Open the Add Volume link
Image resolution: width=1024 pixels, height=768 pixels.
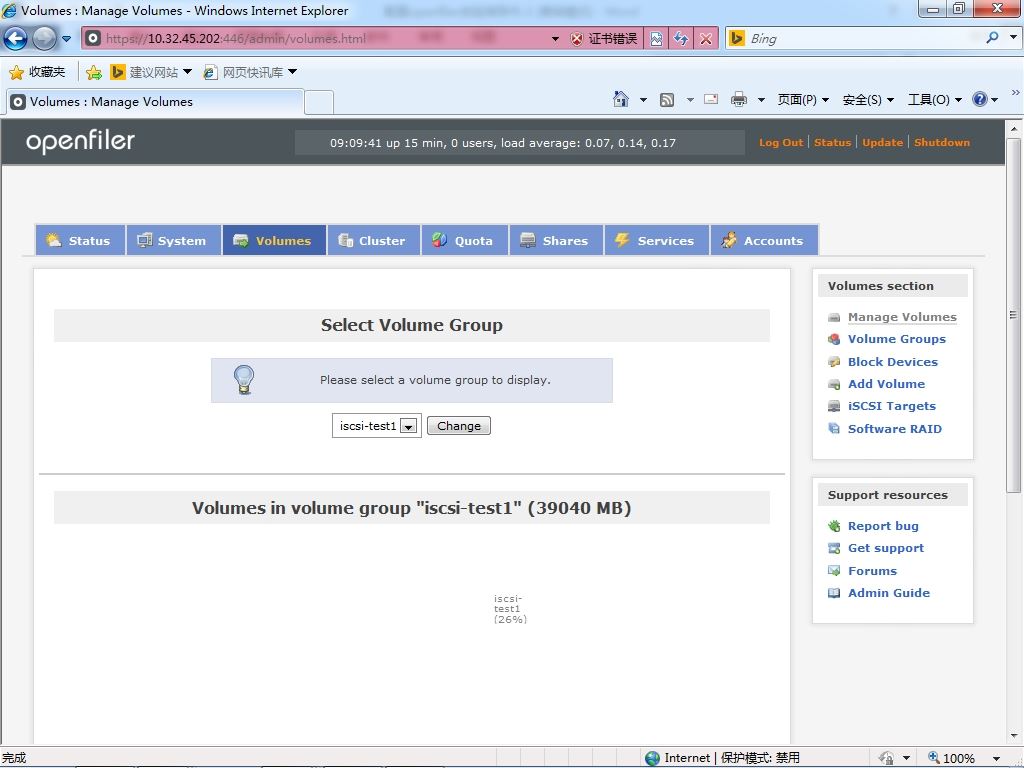click(x=886, y=384)
